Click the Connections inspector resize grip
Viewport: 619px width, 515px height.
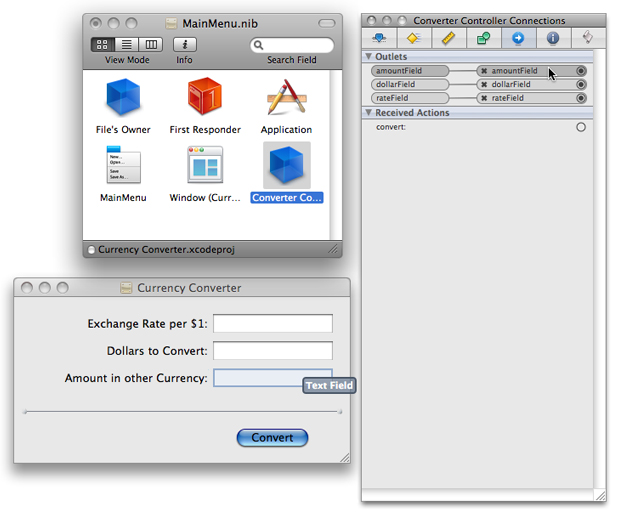pos(600,495)
